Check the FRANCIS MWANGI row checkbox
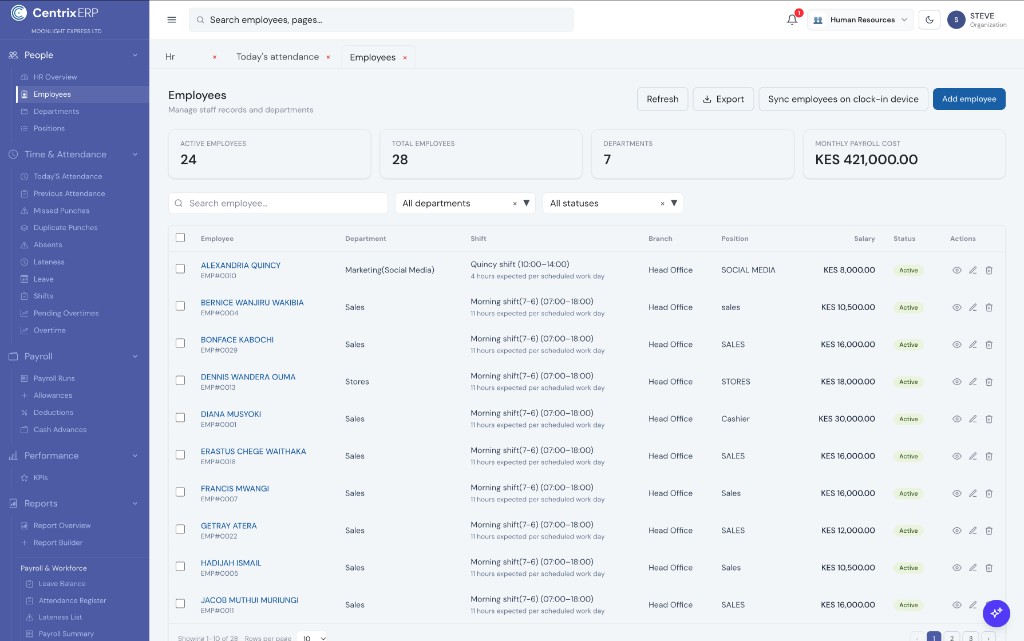Viewport: 1024px width, 641px height. (180, 492)
